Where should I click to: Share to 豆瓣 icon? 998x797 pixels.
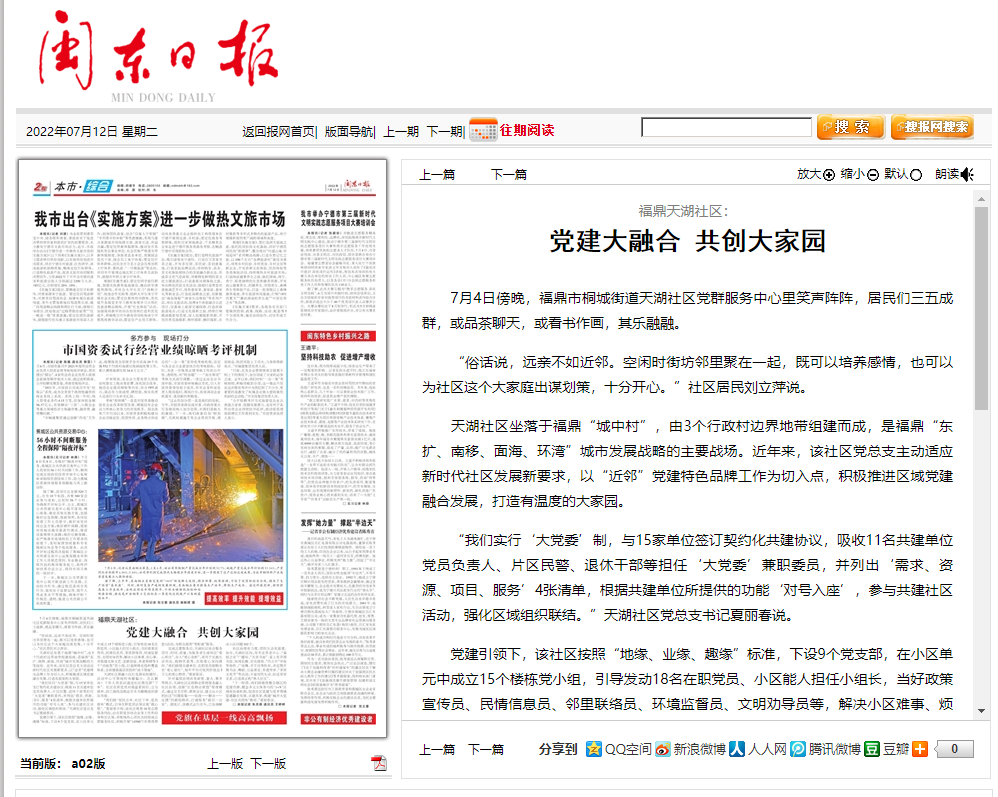click(873, 749)
